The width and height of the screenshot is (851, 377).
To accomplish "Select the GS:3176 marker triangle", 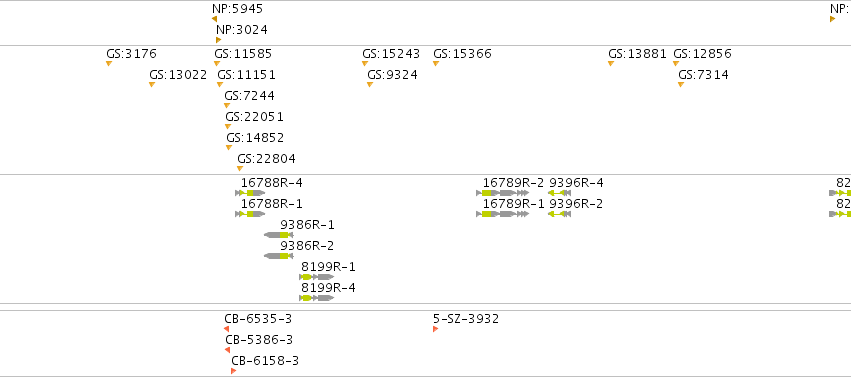I will 109,63.
